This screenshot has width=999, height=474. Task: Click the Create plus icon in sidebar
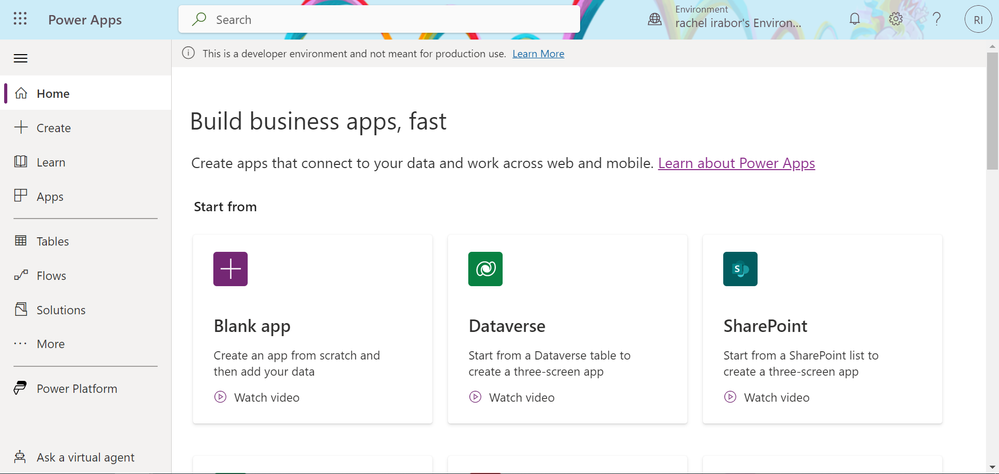pyautogui.click(x=21, y=127)
